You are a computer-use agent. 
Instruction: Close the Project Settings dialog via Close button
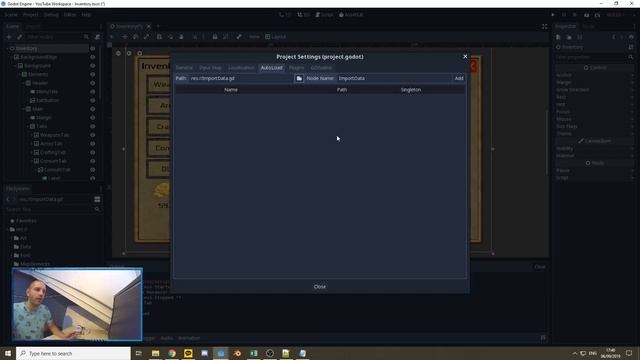tap(320, 287)
